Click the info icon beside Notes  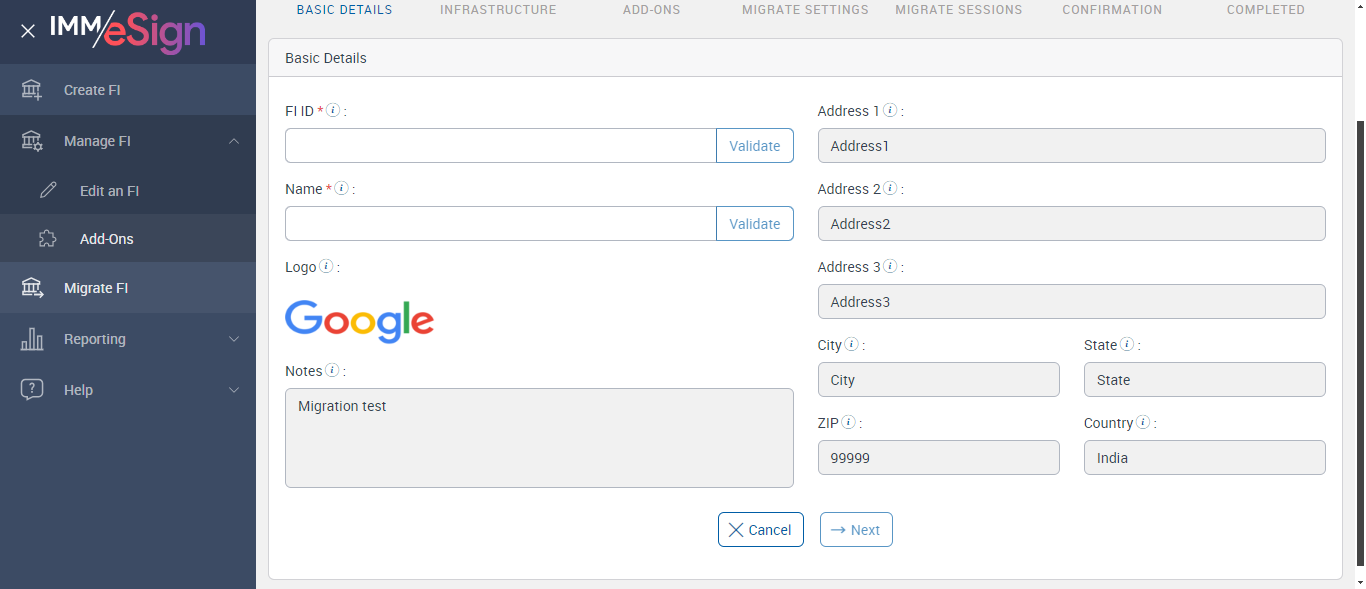pyautogui.click(x=332, y=371)
